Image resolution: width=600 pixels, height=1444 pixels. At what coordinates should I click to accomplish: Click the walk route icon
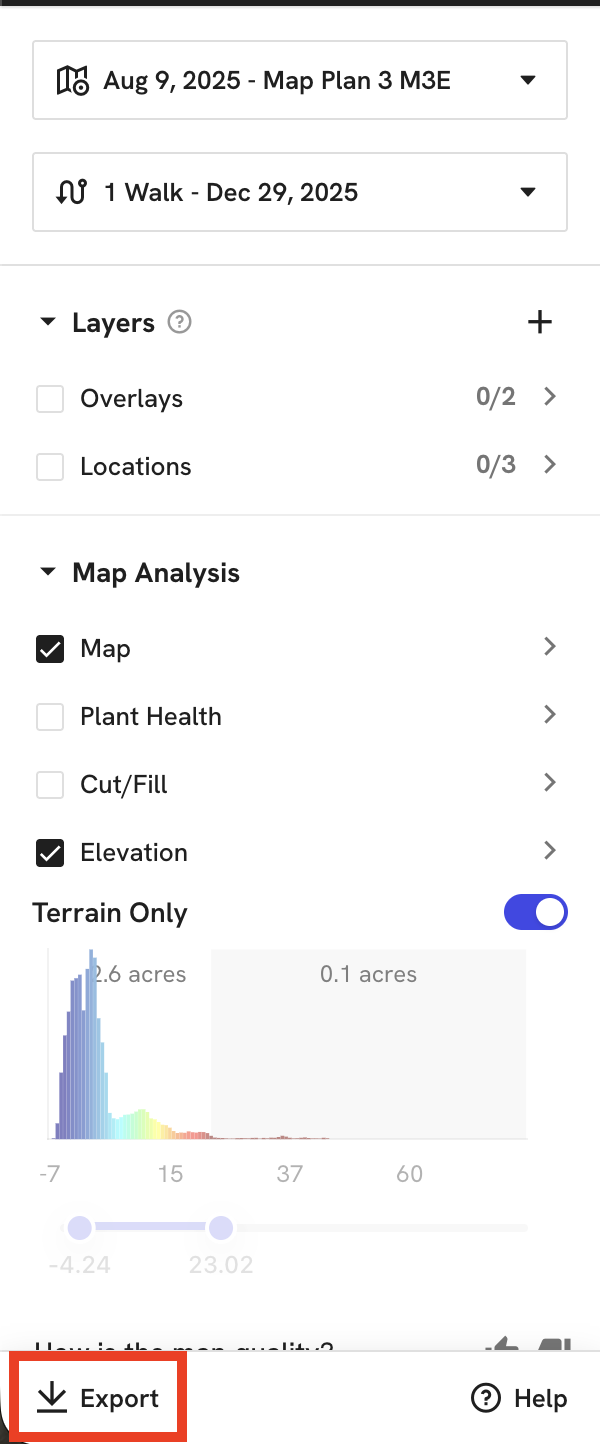[72, 192]
